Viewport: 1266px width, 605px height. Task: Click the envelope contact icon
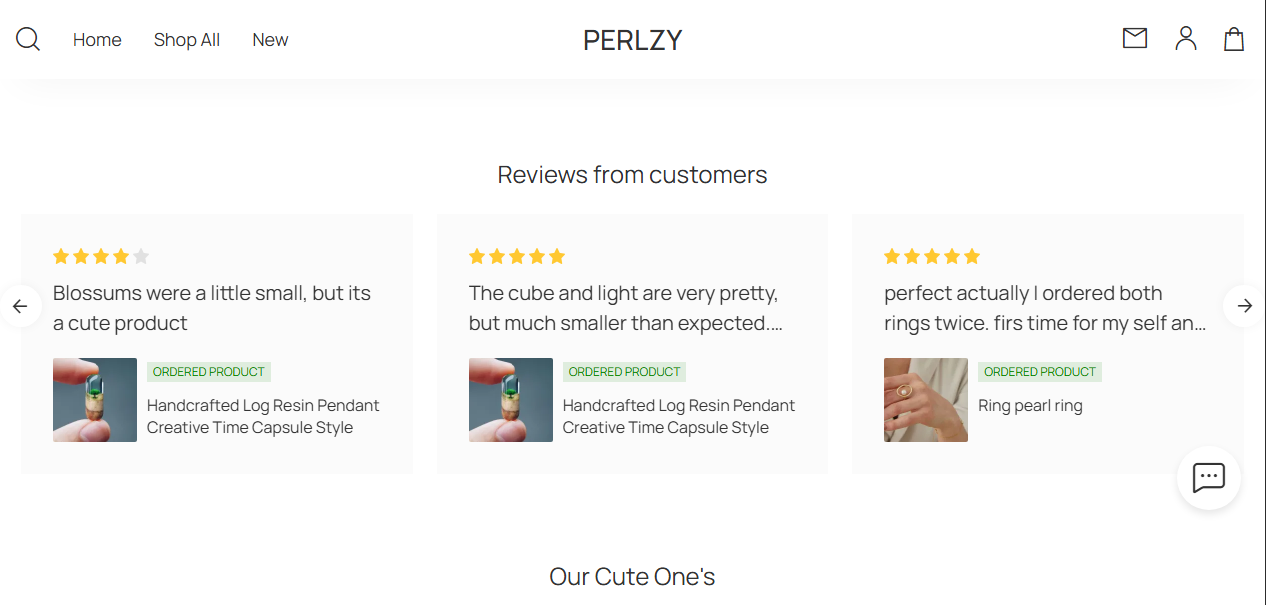1134,38
